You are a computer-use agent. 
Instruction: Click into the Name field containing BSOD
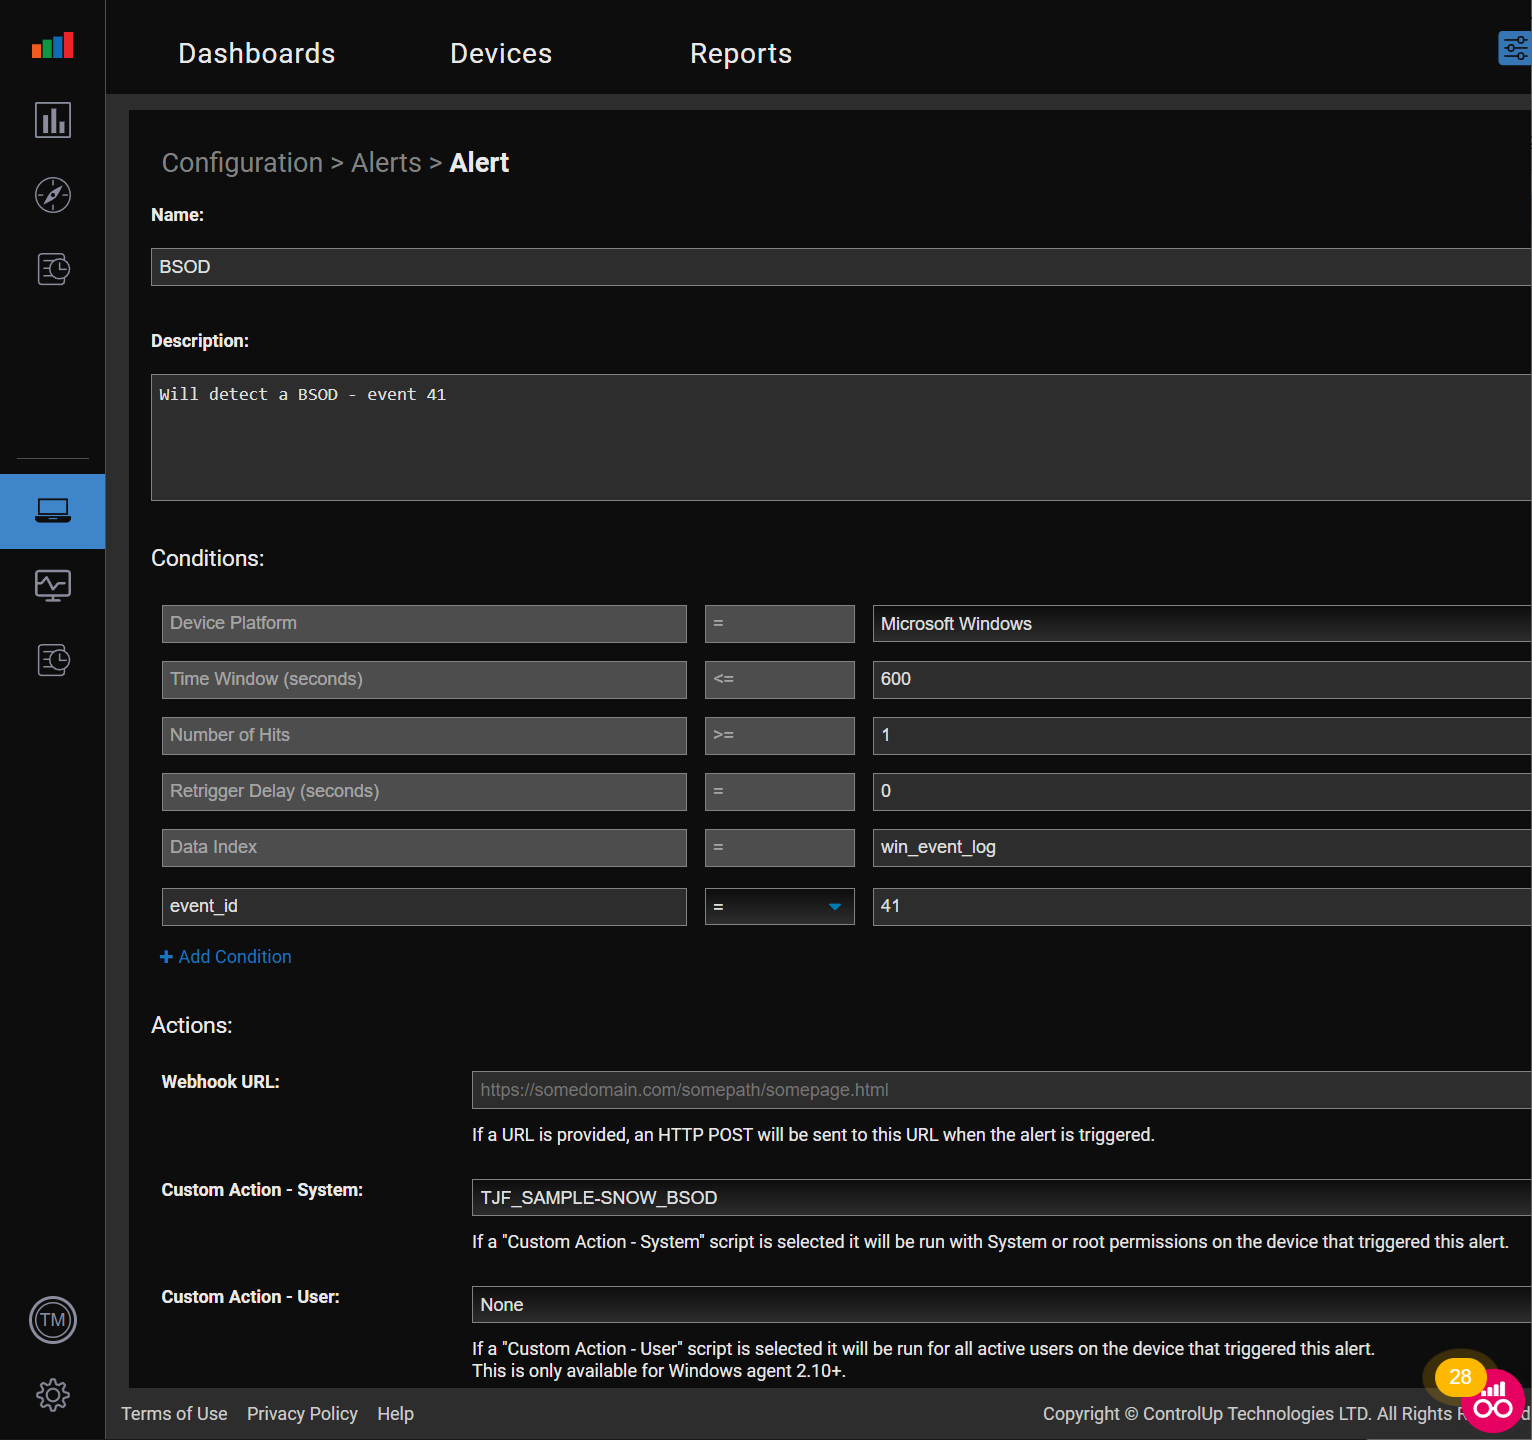[x=840, y=267]
